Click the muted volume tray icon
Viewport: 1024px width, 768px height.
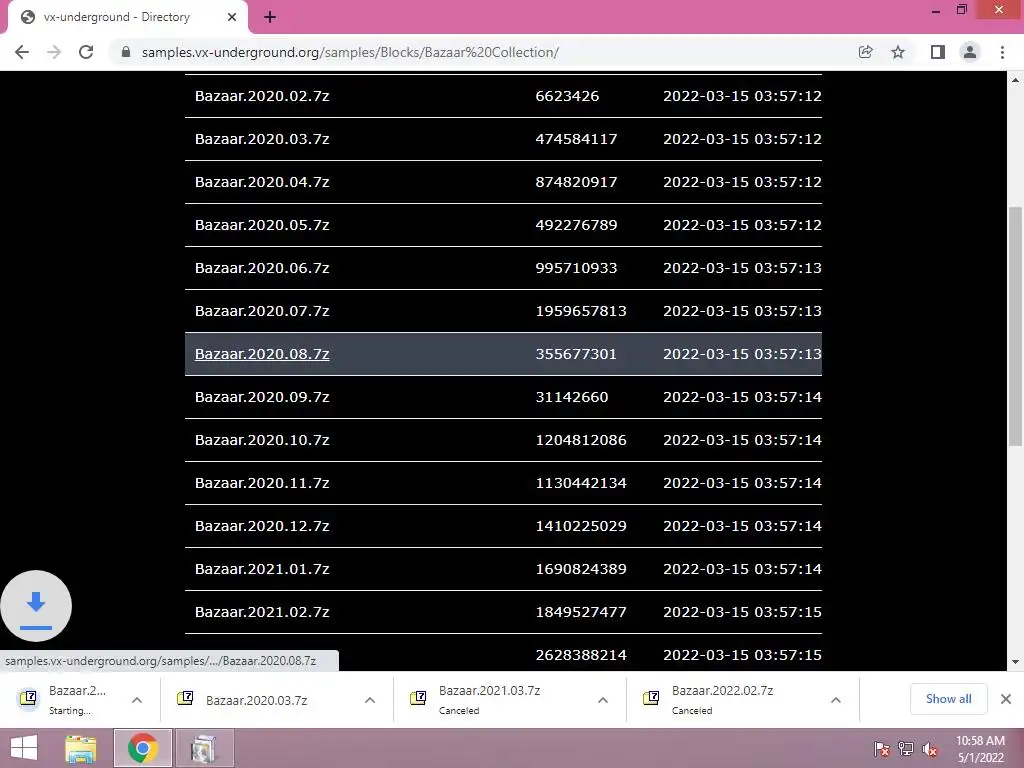[929, 749]
